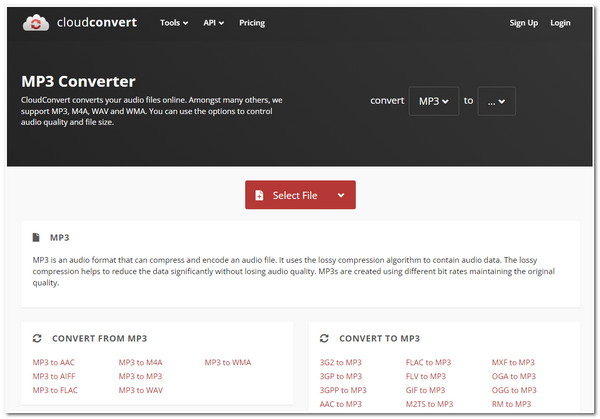Image resolution: width=600 pixels, height=419 pixels.
Task: Click the MP3 document file icon
Action: tap(36, 238)
